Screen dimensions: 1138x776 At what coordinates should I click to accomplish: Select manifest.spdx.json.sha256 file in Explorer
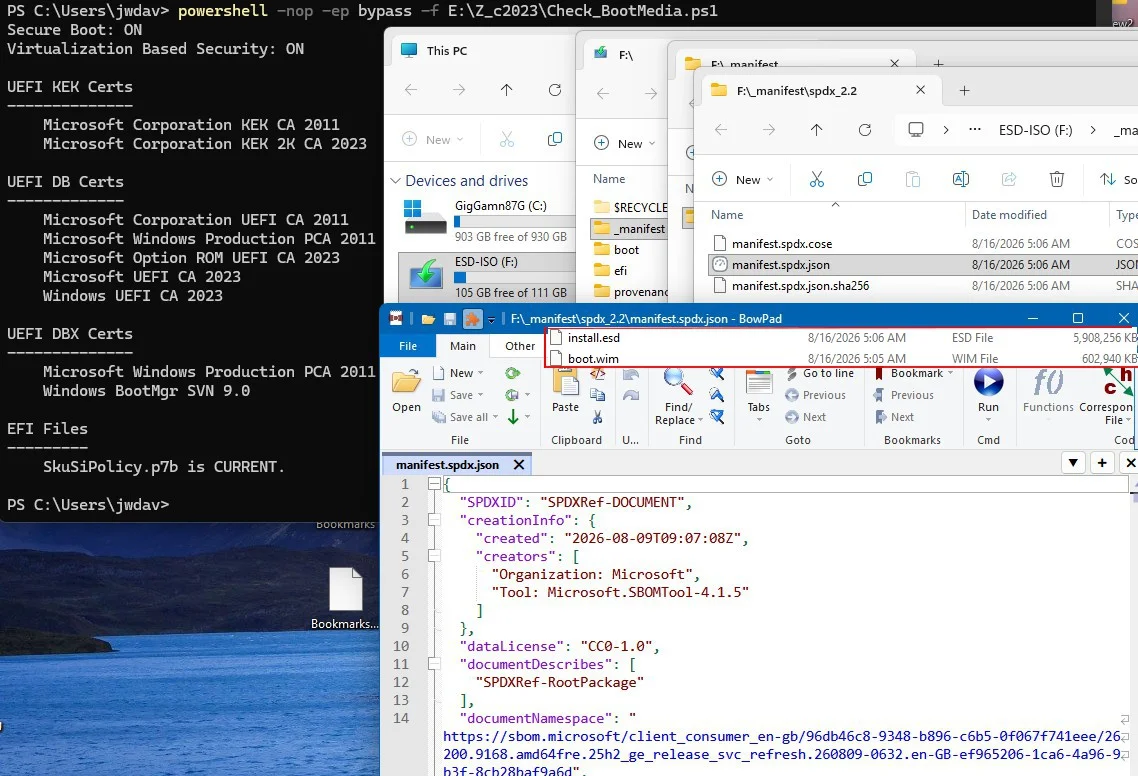pyautogui.click(x=800, y=286)
